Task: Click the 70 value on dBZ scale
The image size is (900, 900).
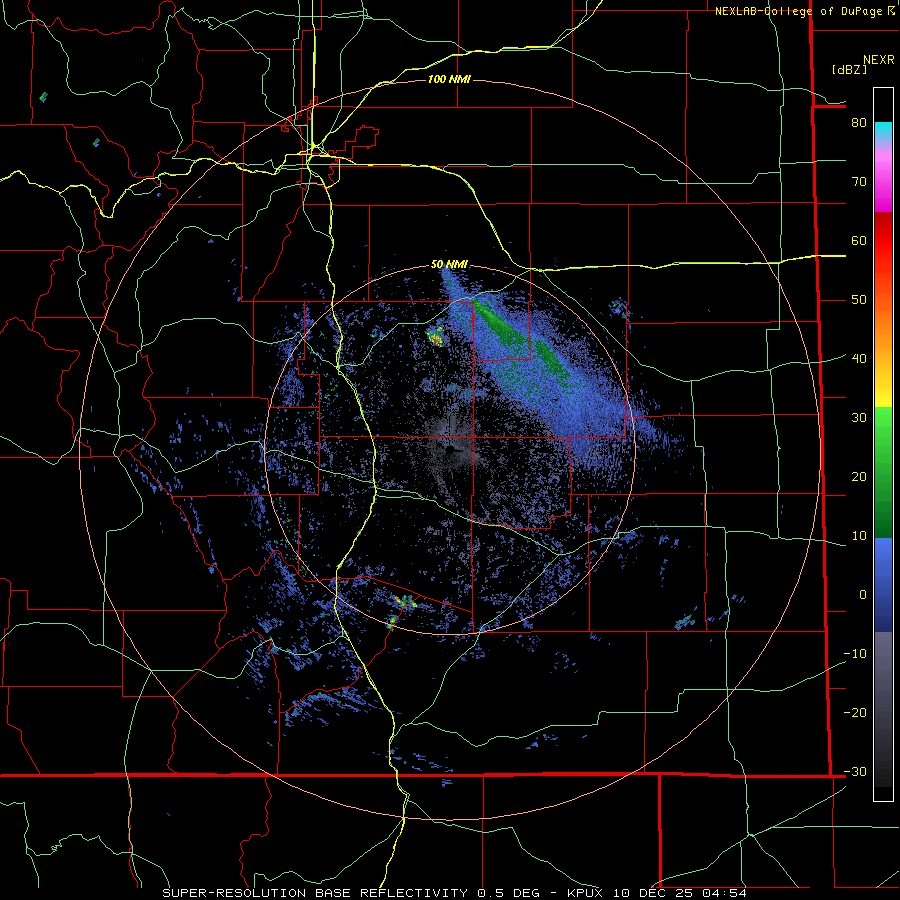Action: pos(859,181)
